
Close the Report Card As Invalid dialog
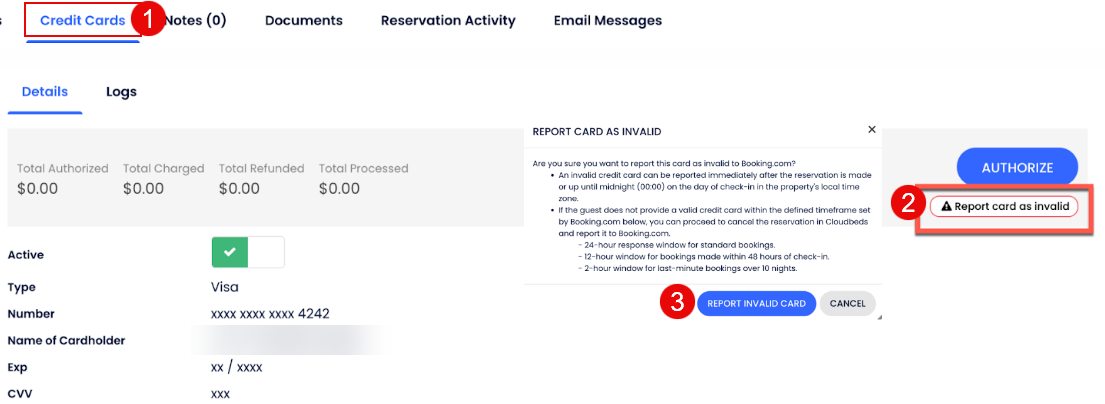(872, 130)
